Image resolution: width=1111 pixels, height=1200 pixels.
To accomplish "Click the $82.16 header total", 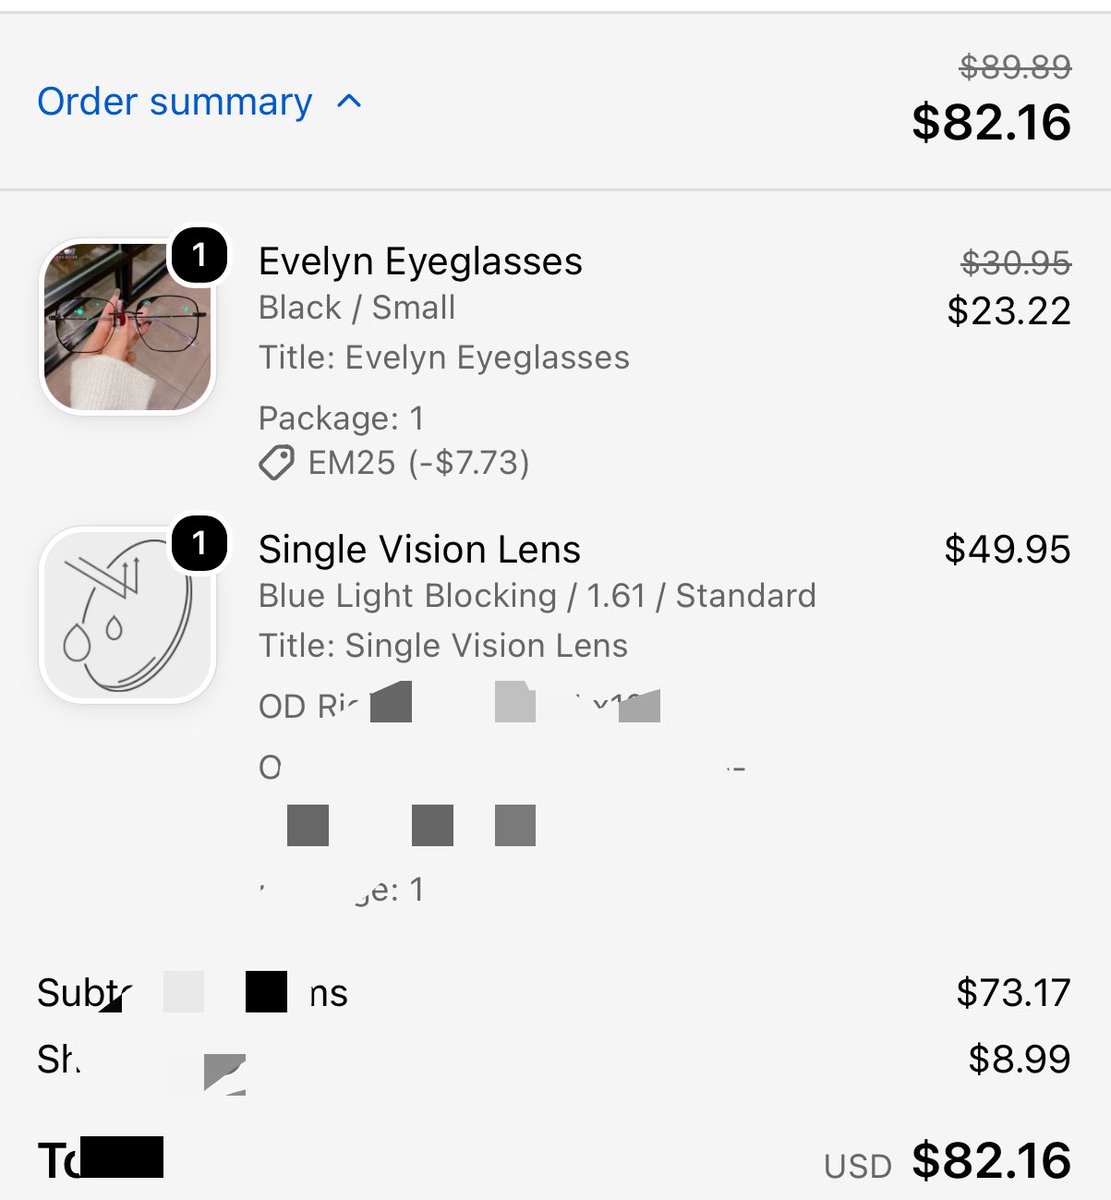I will click(x=991, y=122).
